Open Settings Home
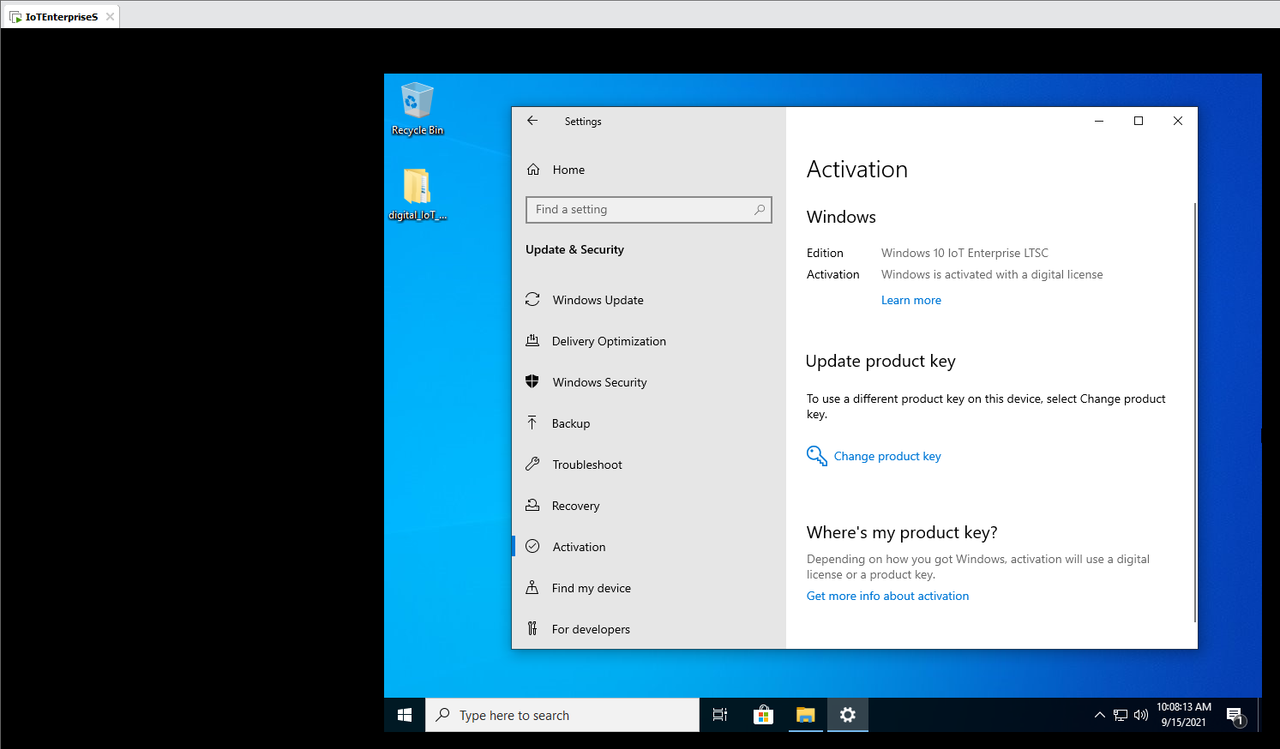 click(568, 170)
